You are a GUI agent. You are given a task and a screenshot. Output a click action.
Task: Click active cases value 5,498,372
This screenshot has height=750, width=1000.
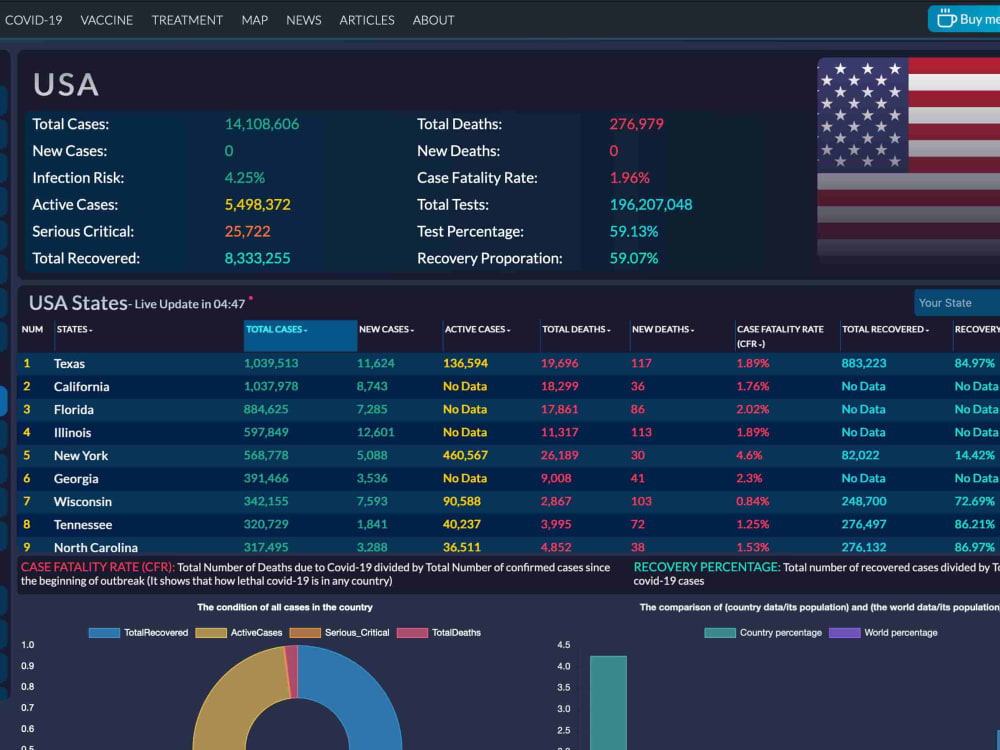(x=258, y=205)
